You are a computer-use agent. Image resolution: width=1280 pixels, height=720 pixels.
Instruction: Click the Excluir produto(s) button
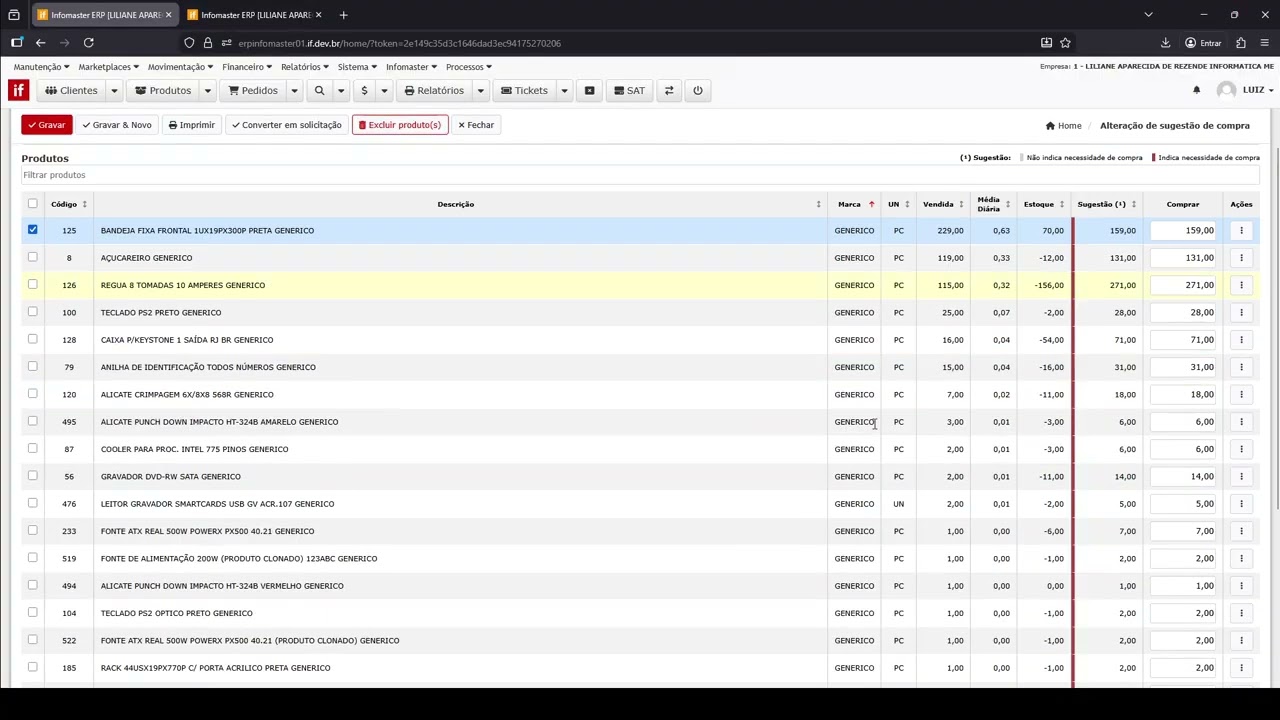pyautogui.click(x=400, y=125)
